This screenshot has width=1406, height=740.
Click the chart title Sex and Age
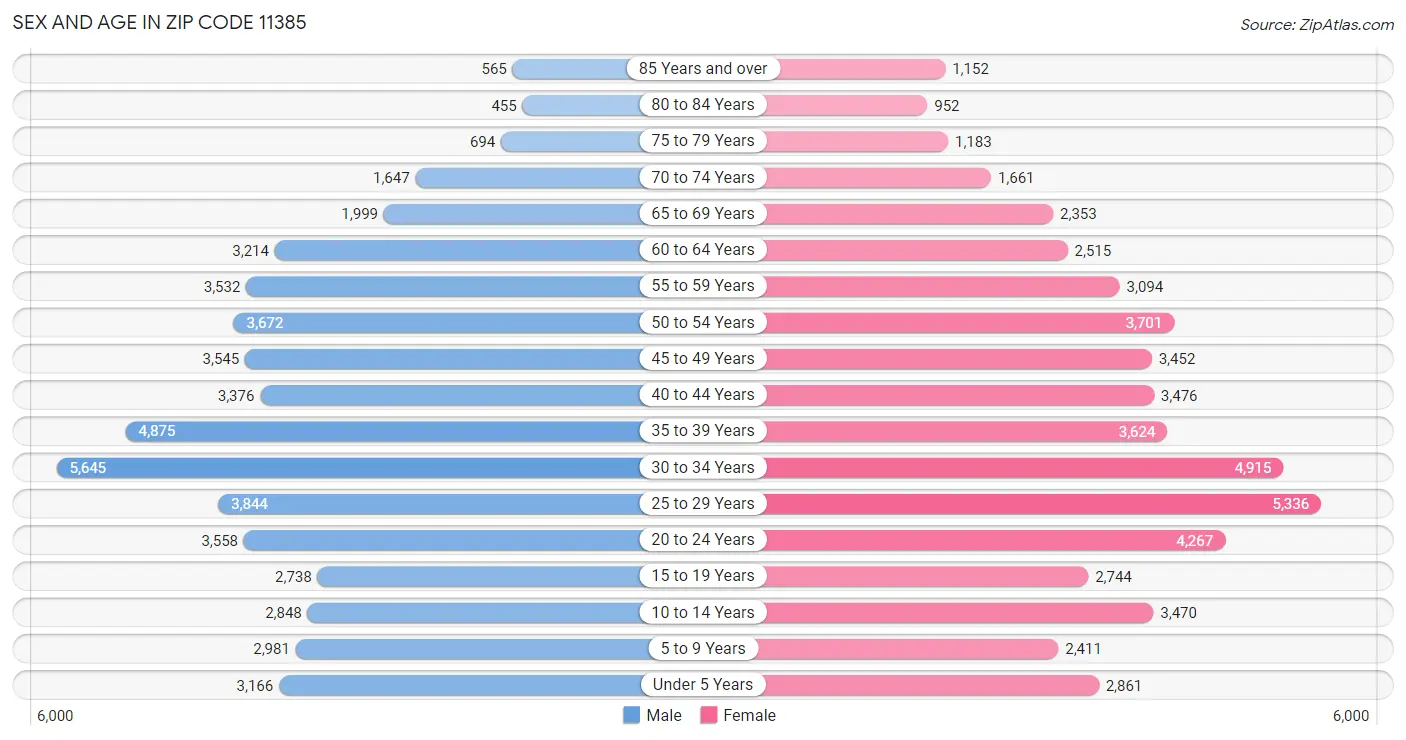coord(159,22)
